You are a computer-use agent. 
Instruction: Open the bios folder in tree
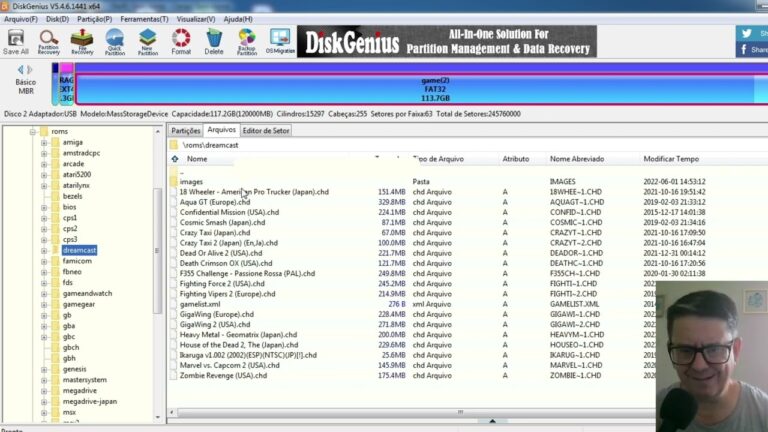70,207
